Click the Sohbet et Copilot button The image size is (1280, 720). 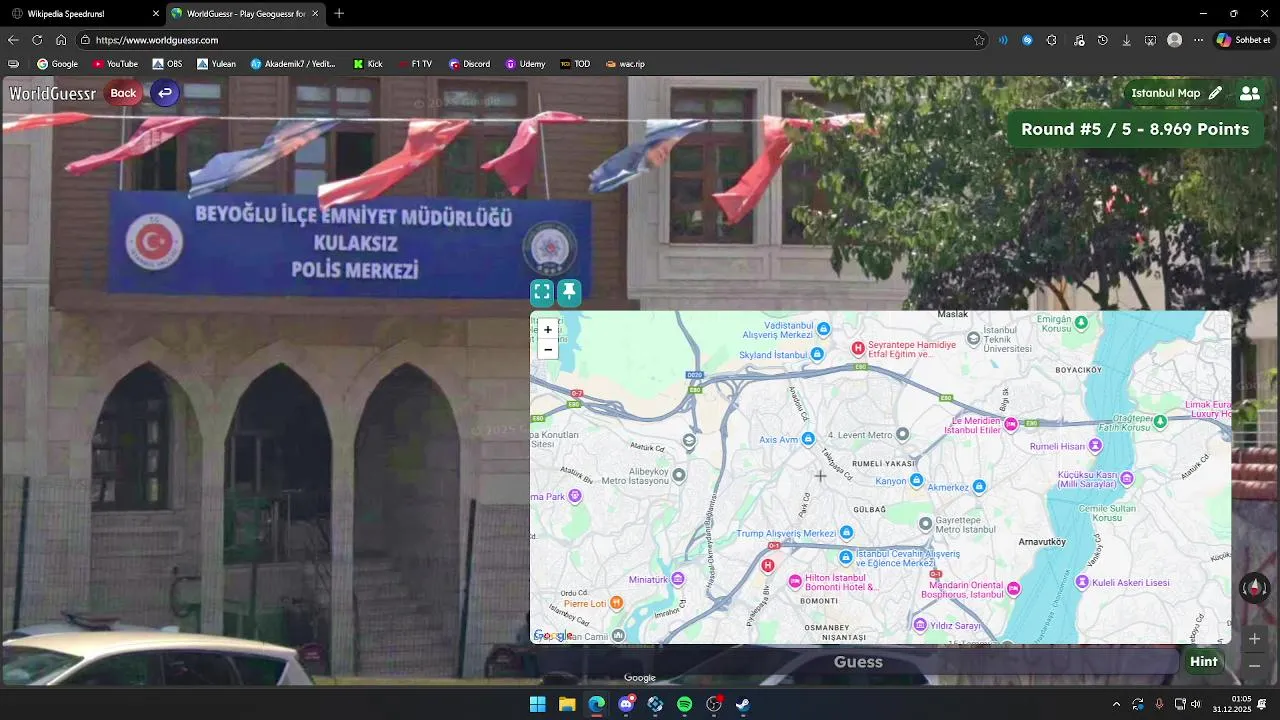[1243, 40]
